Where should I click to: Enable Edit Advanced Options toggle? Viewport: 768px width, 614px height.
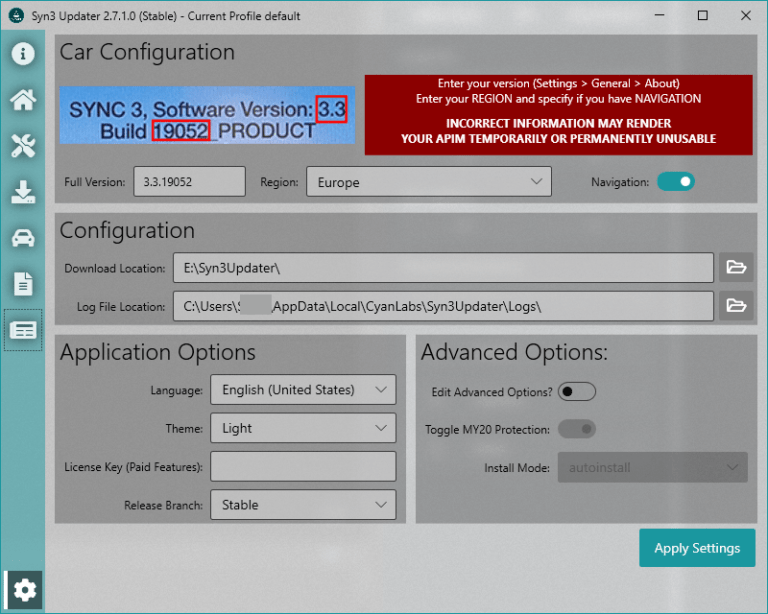576,392
